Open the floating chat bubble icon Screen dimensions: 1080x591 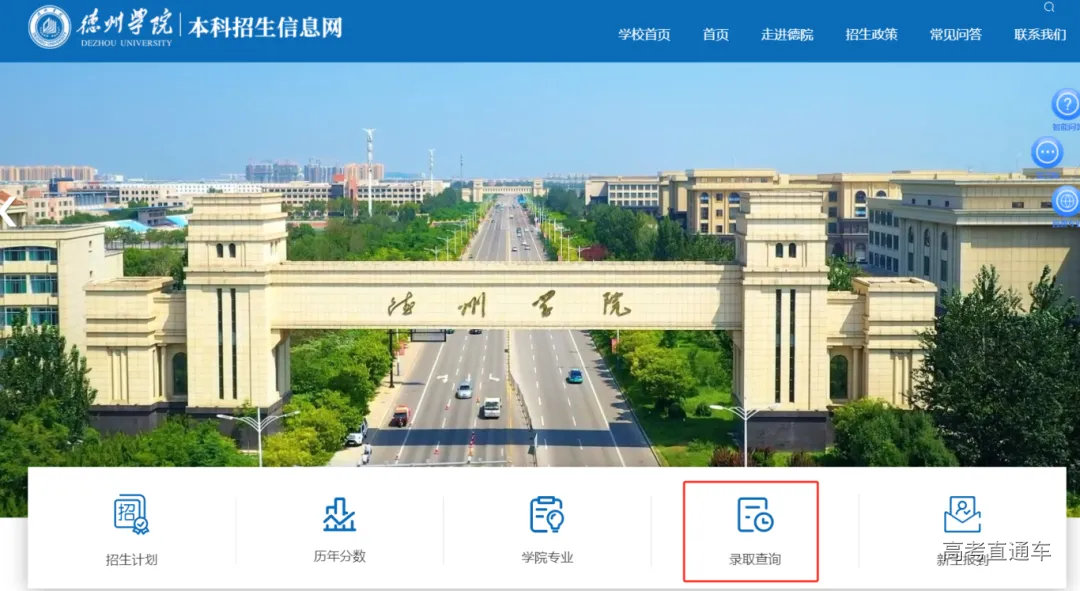[1049, 152]
